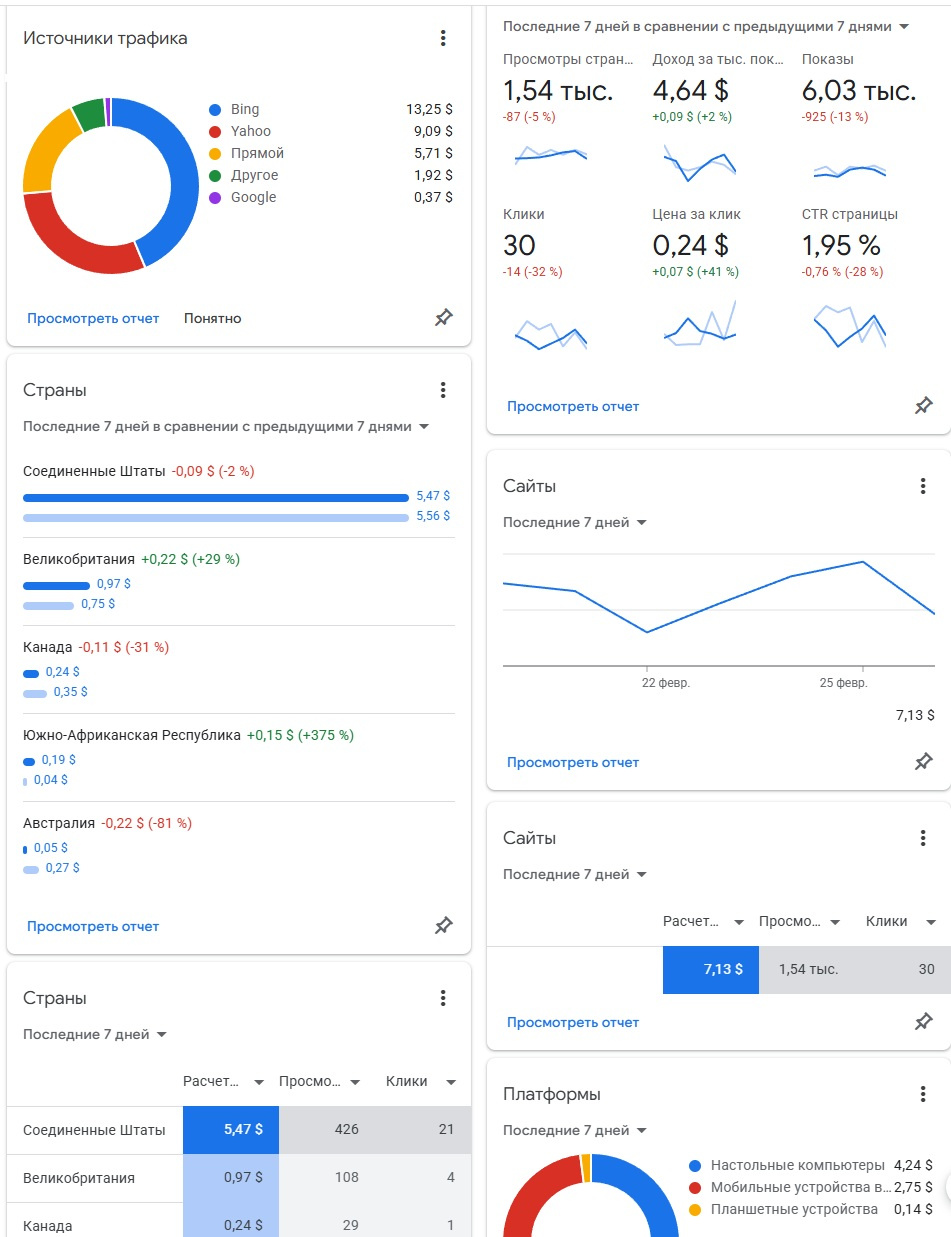The height and width of the screenshot is (1237, 951).
Task: Click the Просмотры страниц sparkline chart
Action: (x=551, y=155)
